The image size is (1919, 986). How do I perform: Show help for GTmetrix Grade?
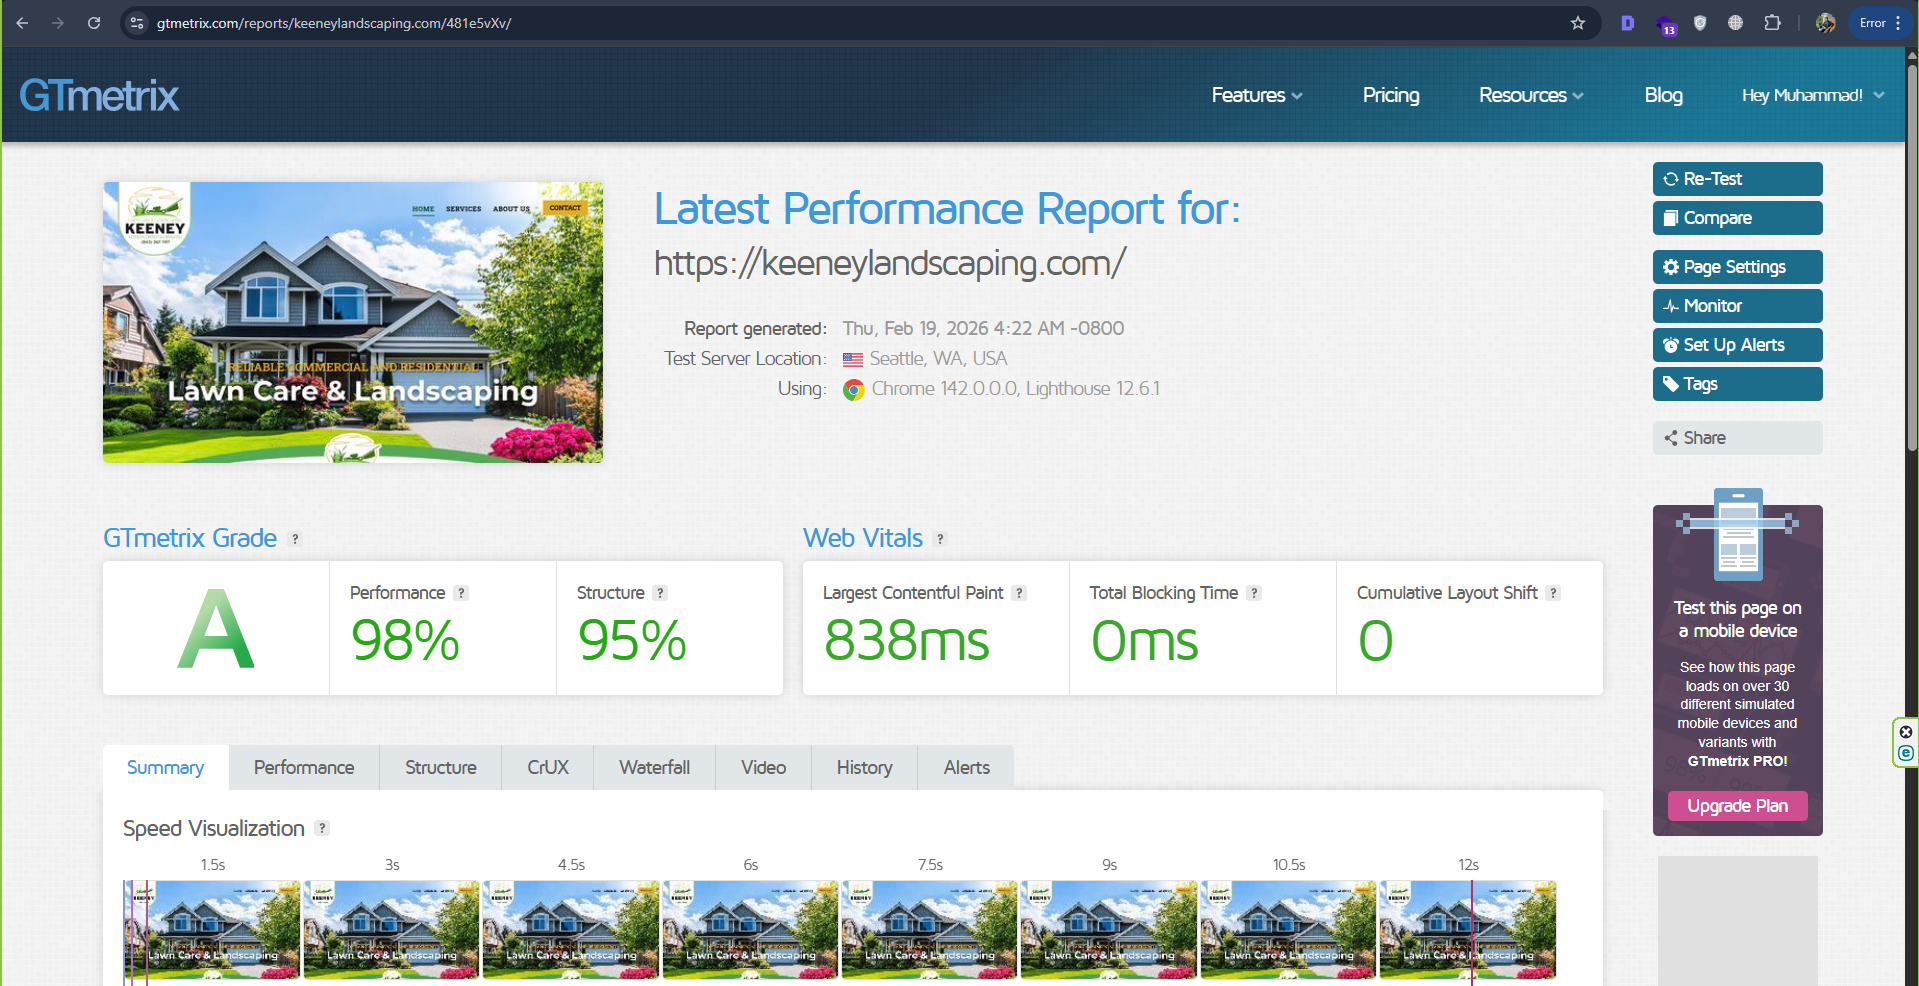tap(295, 539)
